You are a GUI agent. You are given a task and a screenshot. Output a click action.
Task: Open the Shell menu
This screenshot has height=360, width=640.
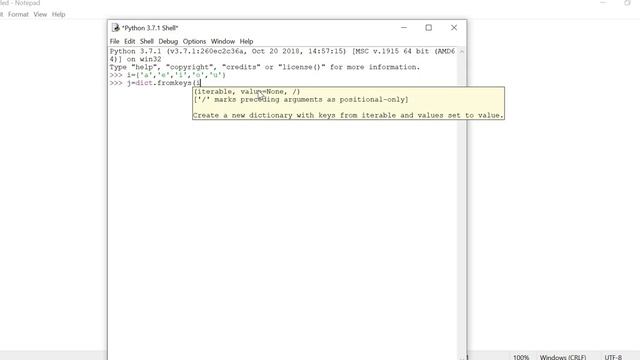coord(147,41)
